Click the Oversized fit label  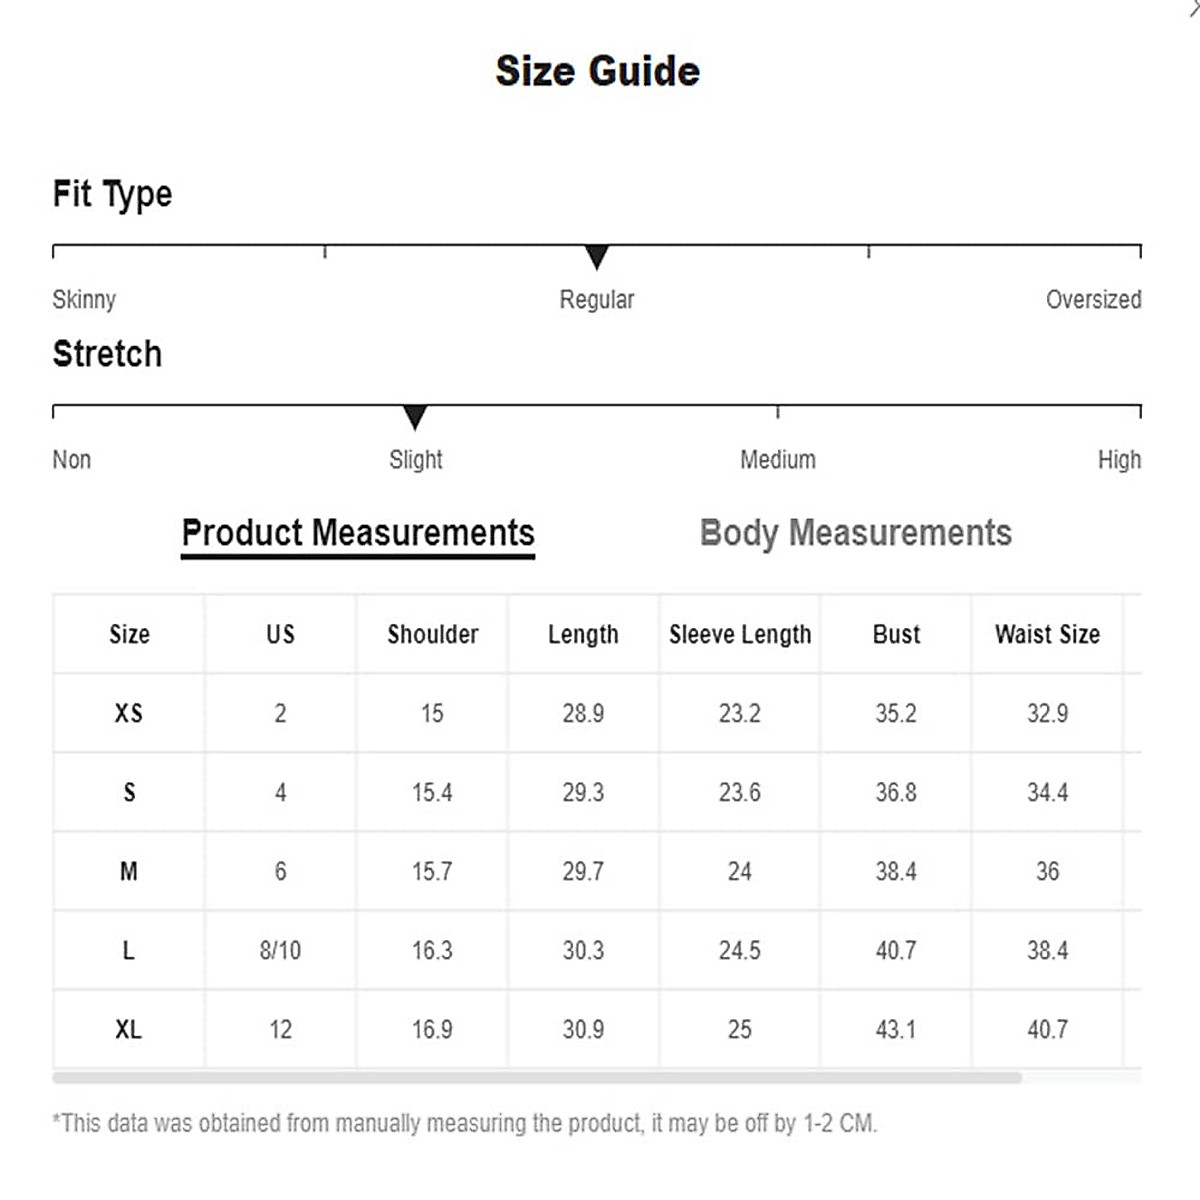tap(1093, 299)
